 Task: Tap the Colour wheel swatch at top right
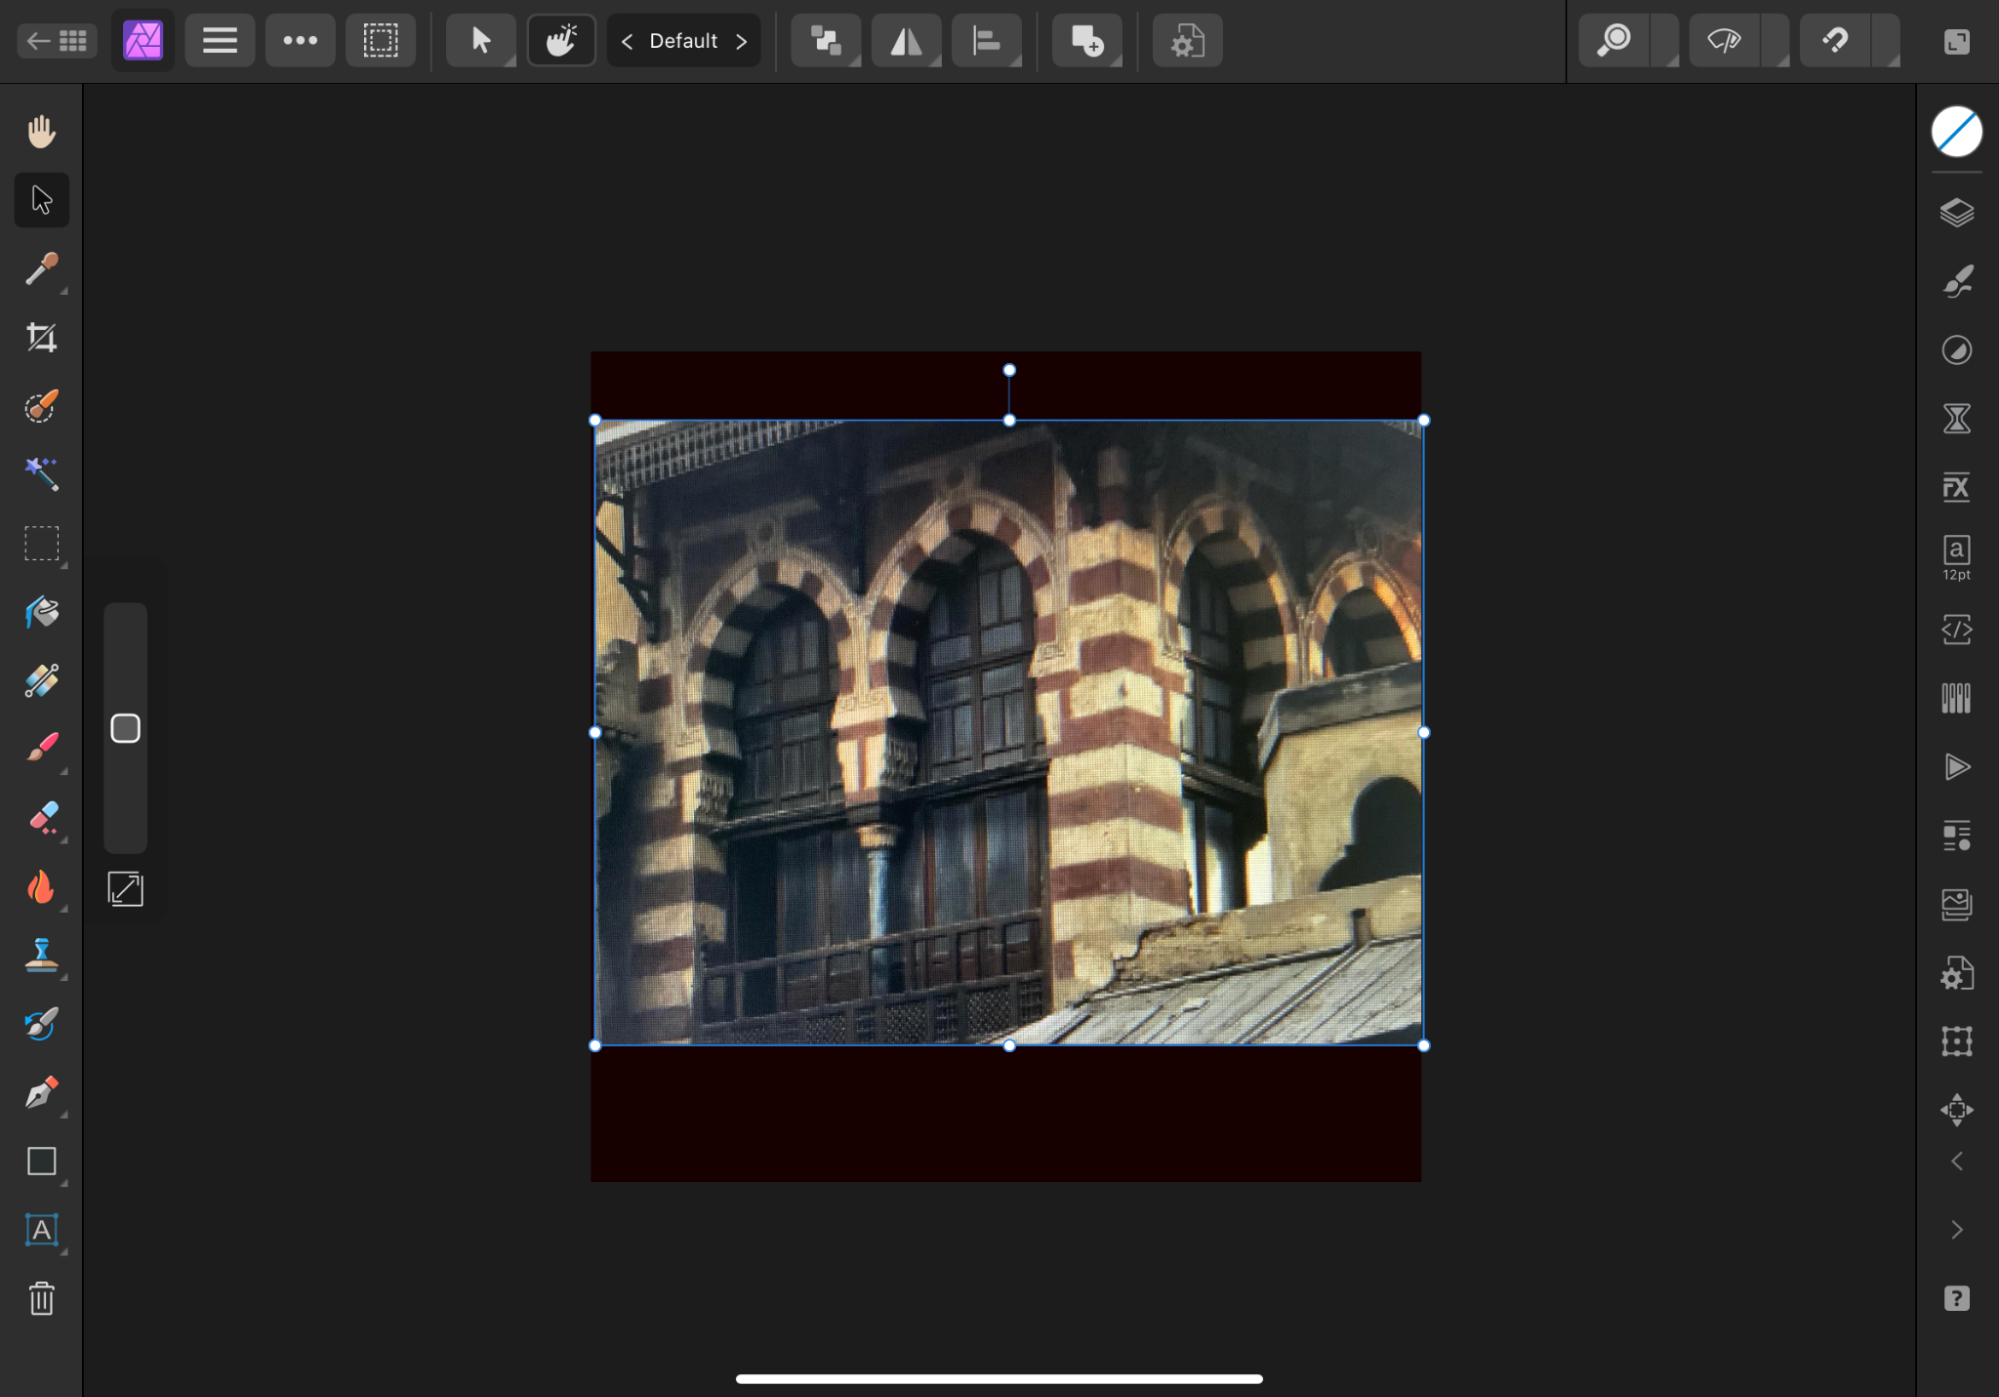click(1956, 130)
